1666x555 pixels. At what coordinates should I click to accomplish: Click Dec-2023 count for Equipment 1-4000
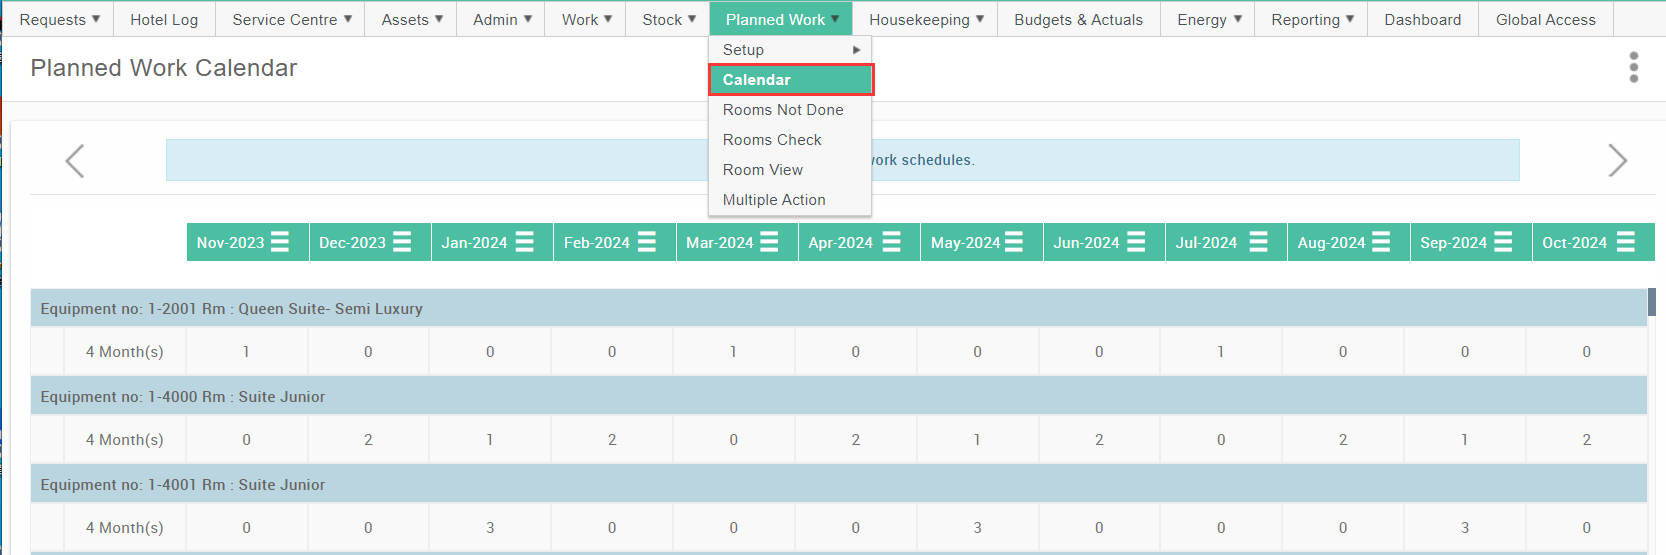368,440
